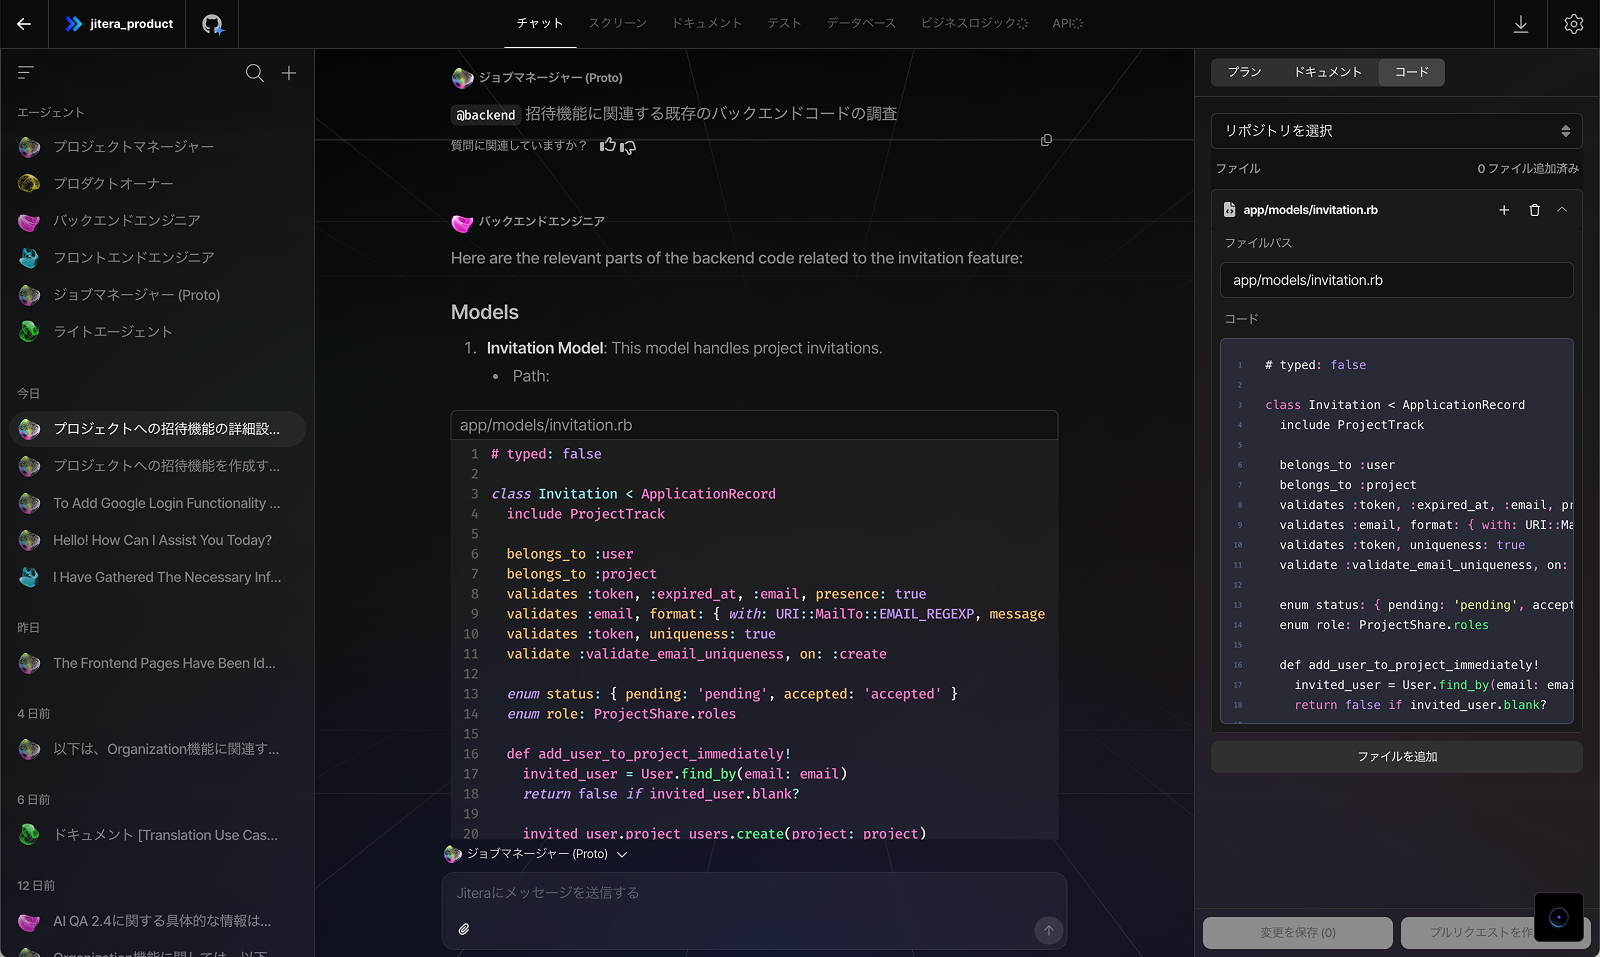Select the search icon in agent sidebar
The width and height of the screenshot is (1600, 957).
254,72
